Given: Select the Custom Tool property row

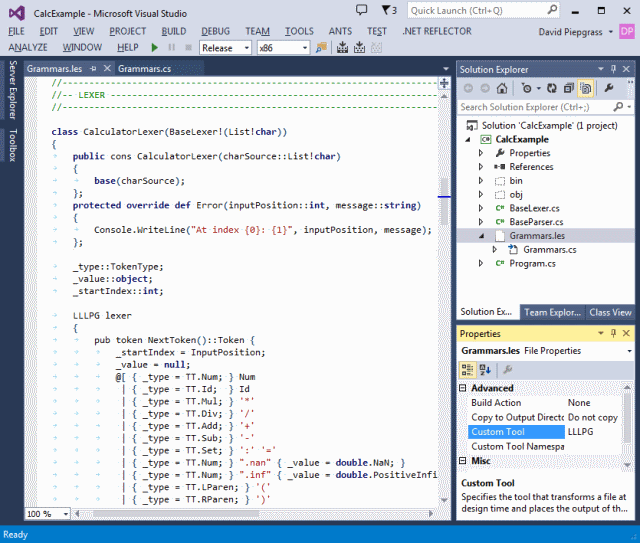Looking at the screenshot, I should pyautogui.click(x=546, y=432).
